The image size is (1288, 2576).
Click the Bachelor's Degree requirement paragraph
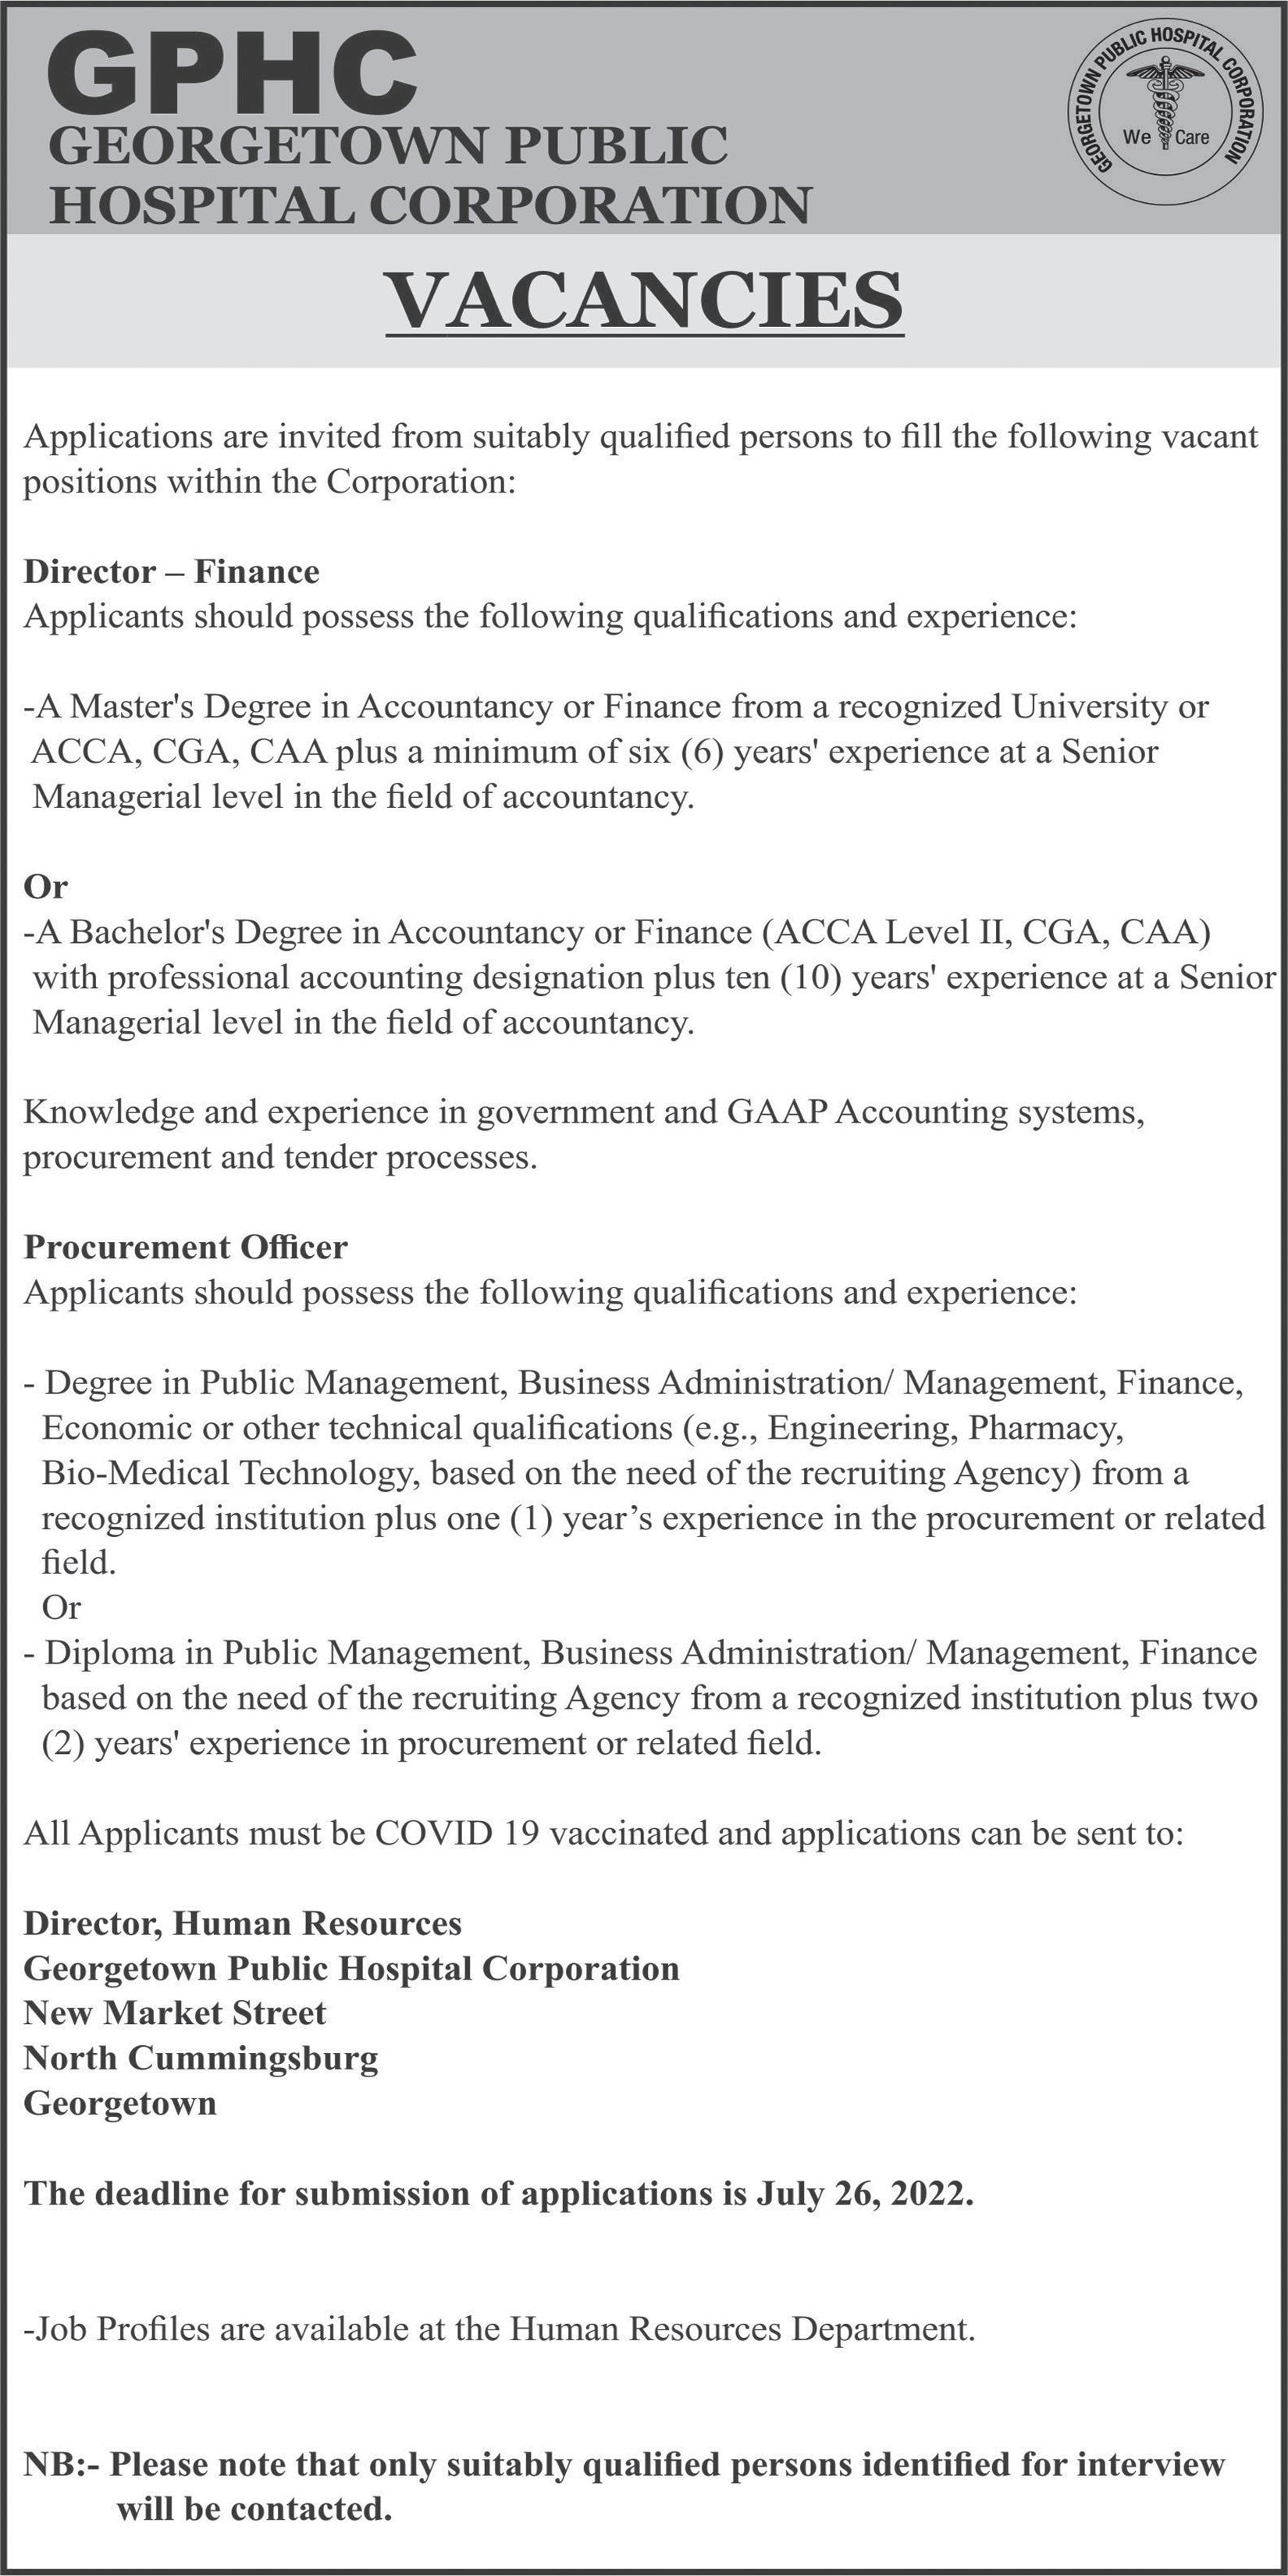650,977
